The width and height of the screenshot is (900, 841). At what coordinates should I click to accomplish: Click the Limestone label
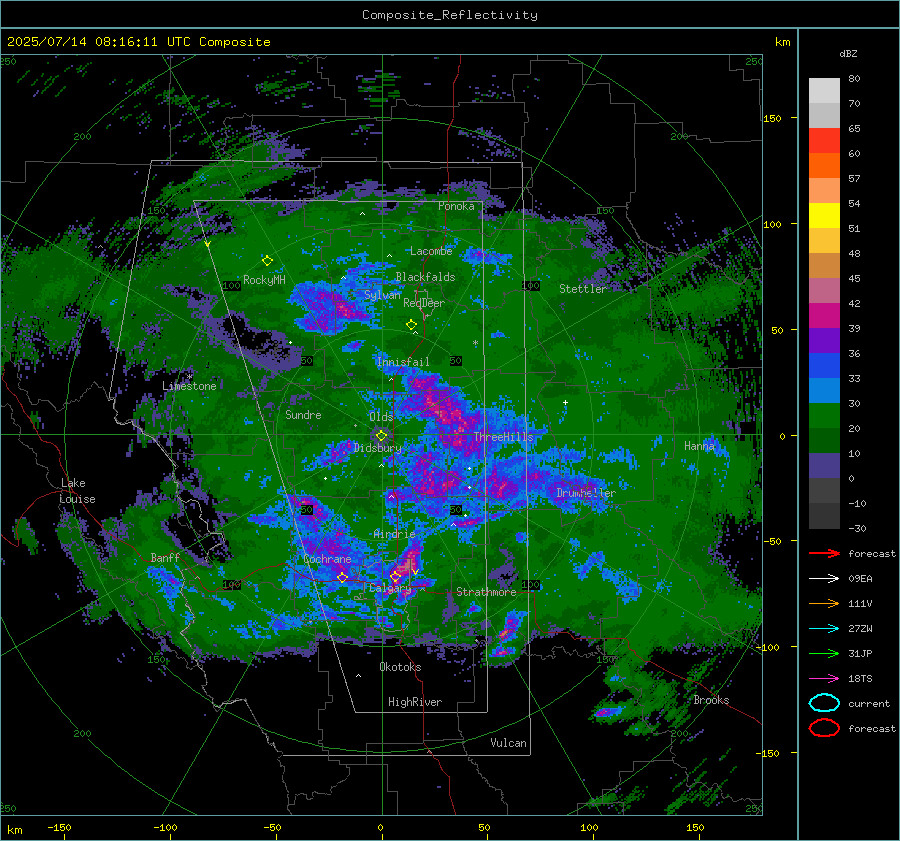tap(189, 386)
